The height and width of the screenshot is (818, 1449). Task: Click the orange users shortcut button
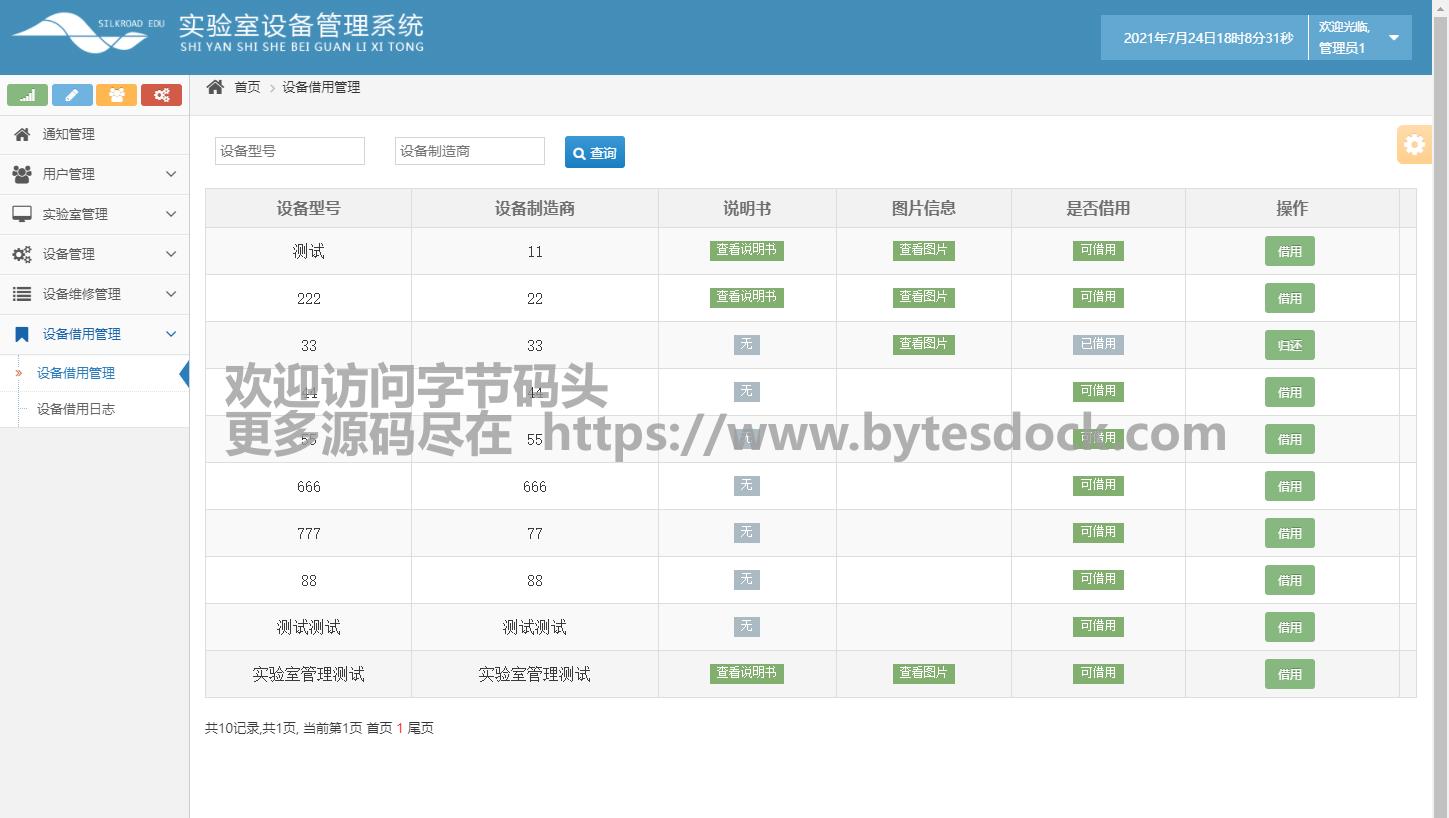click(116, 95)
